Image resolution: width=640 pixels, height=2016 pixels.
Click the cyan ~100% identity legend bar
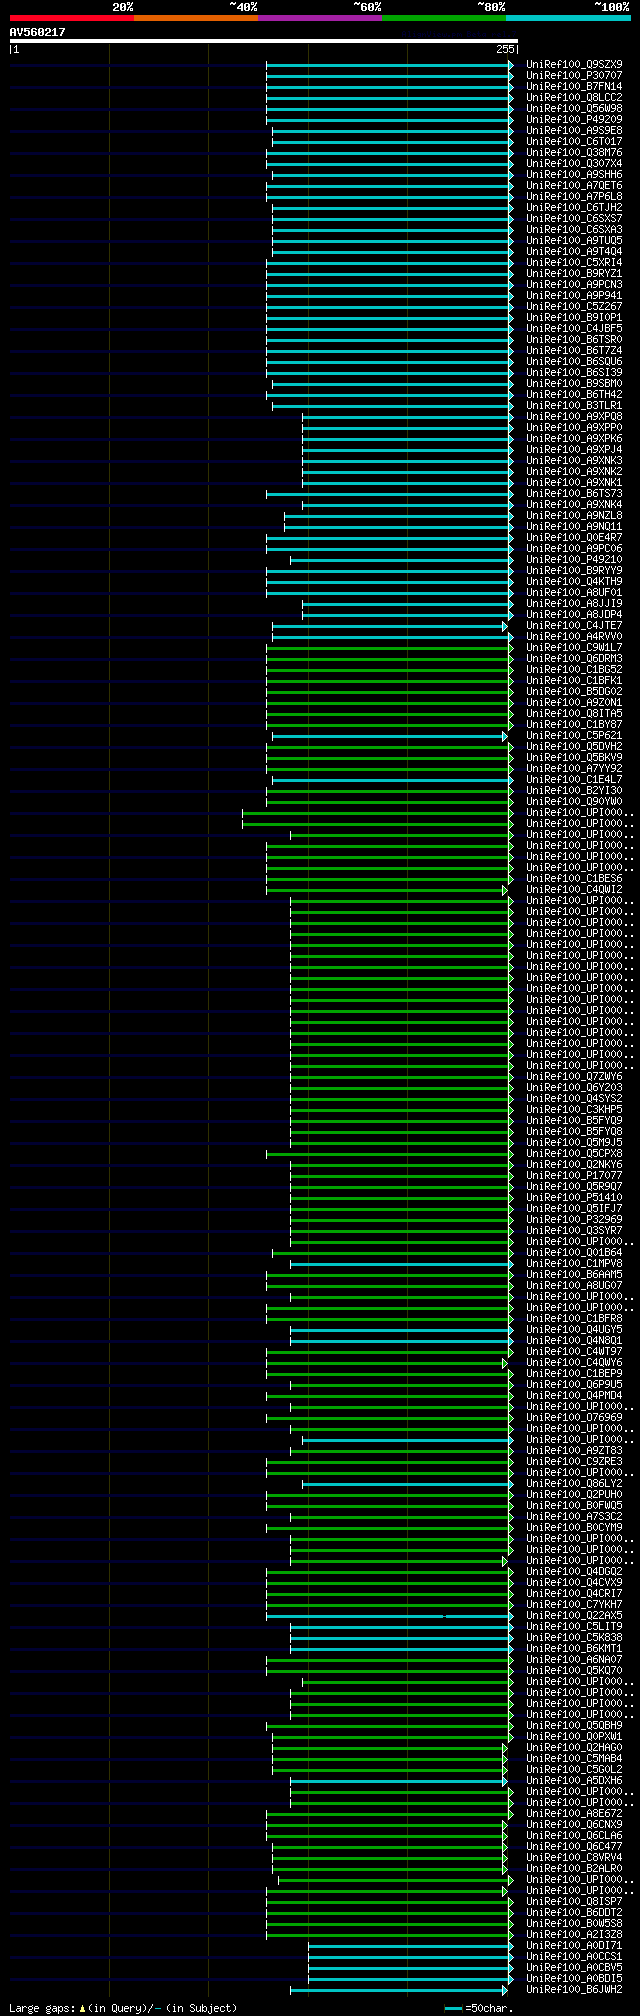click(x=568, y=17)
